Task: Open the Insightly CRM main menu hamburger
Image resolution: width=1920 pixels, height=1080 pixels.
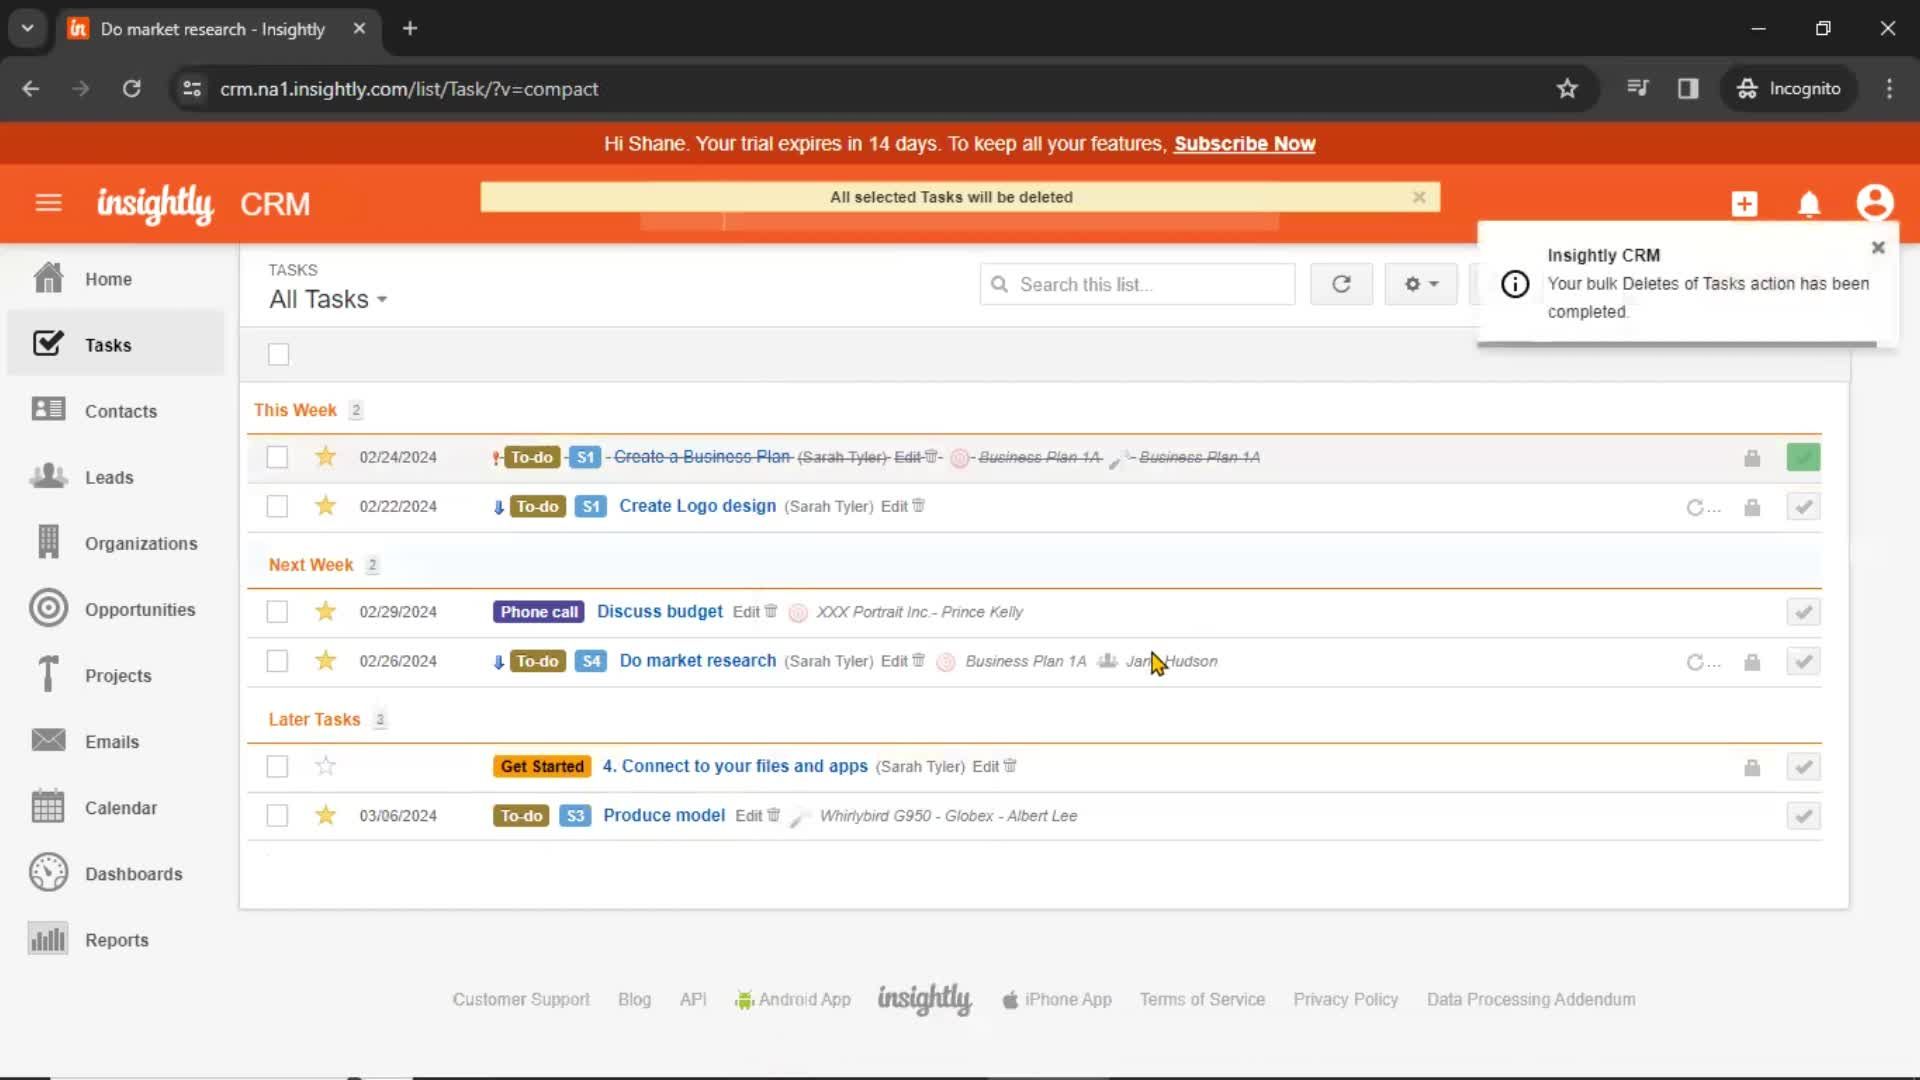Action: [x=47, y=203]
